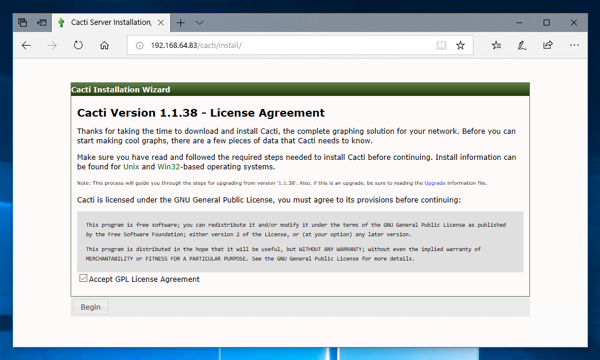
Task: Close the browser window
Action: click(574, 23)
